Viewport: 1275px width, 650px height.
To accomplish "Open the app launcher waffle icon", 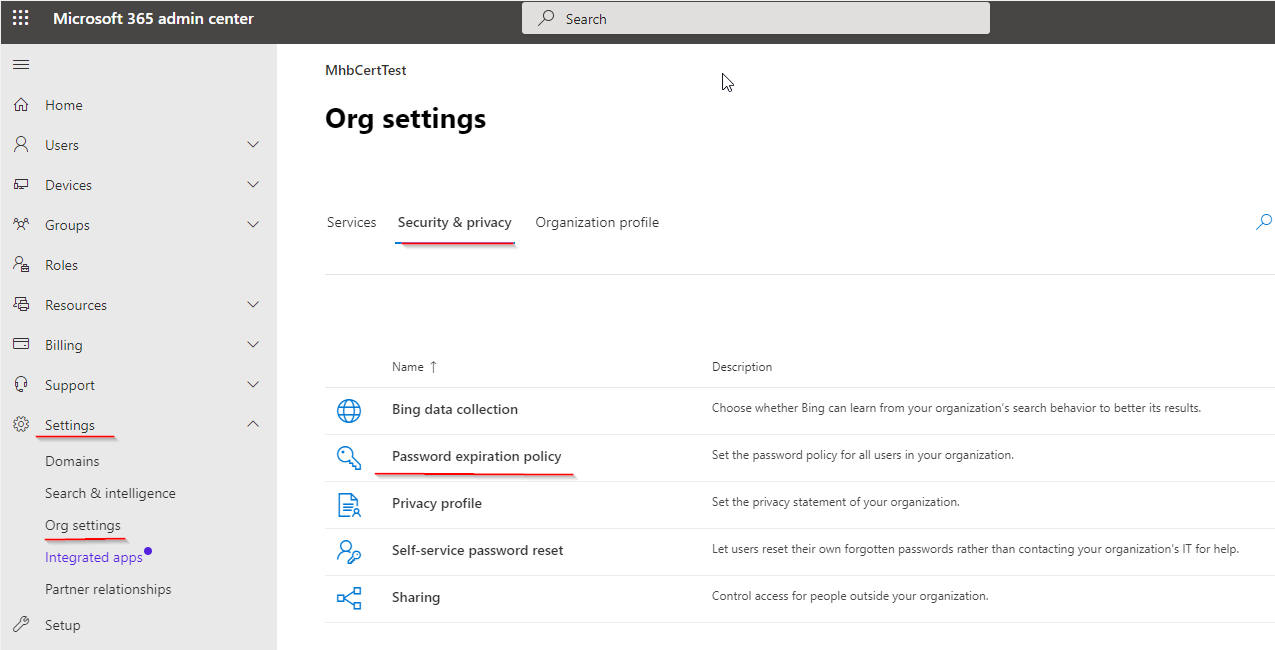I will [x=20, y=19].
